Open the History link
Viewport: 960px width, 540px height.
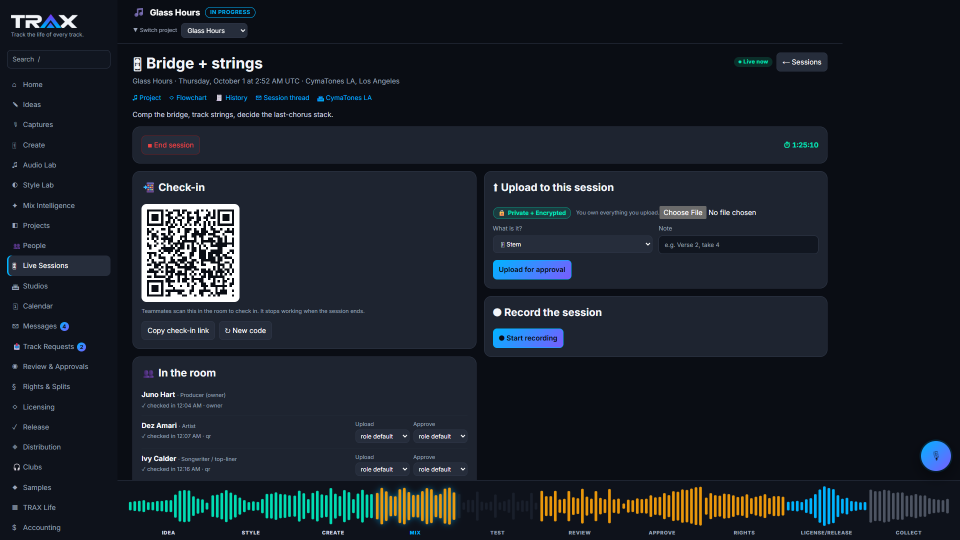[231, 98]
